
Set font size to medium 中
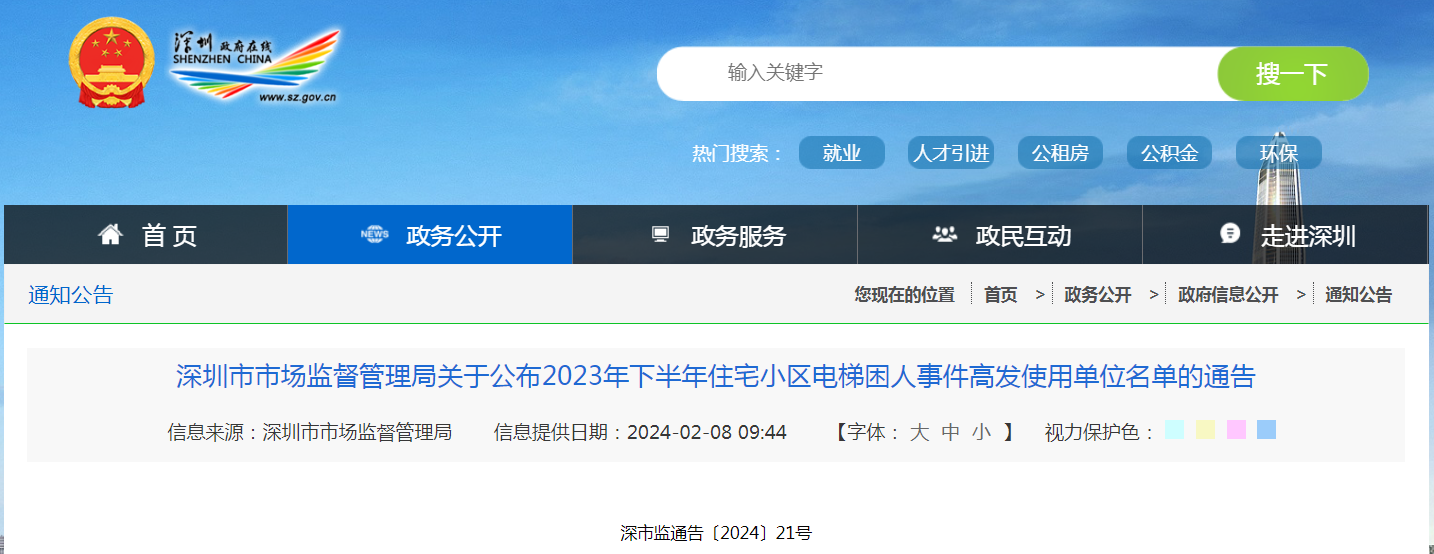click(950, 432)
